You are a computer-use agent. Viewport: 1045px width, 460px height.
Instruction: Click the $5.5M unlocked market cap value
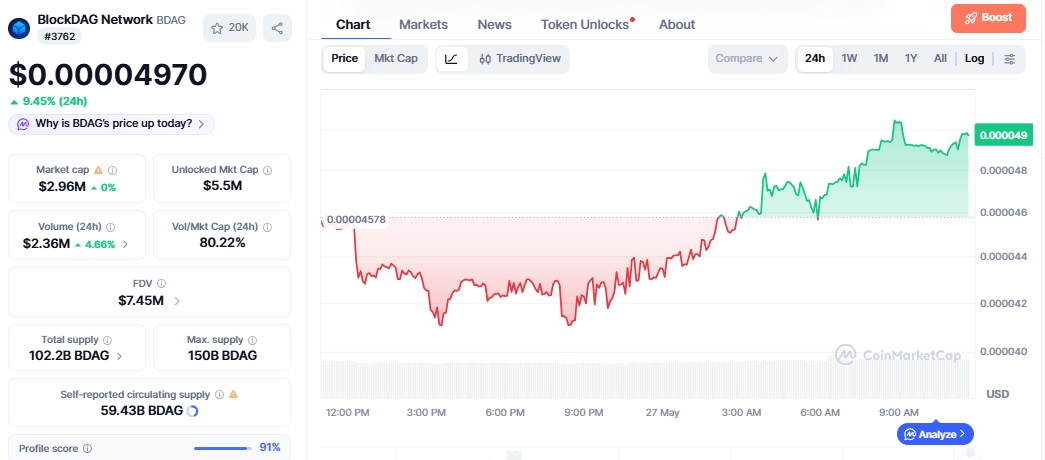click(x=222, y=186)
